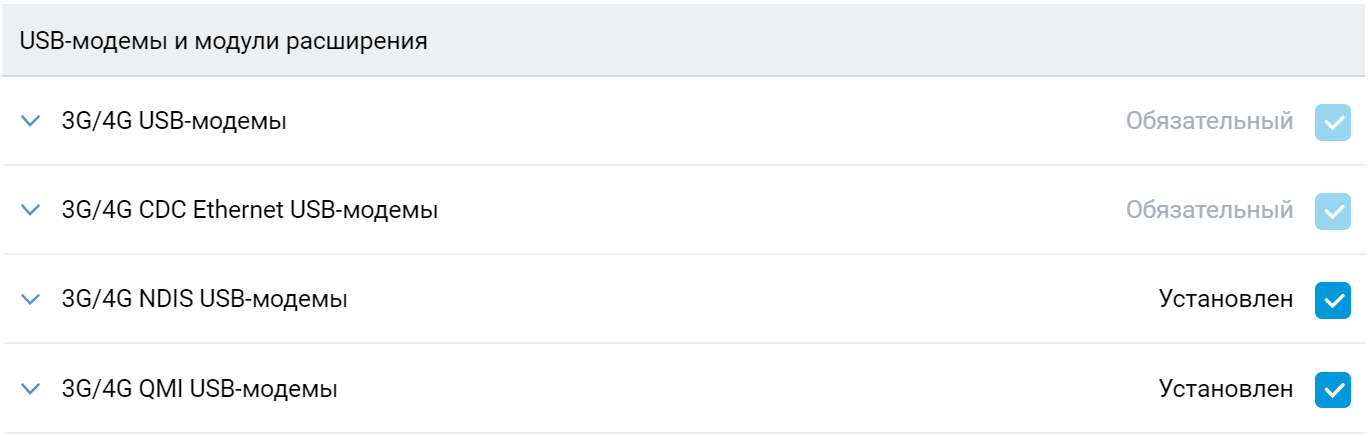Uncheck the 3G/4G QMI USB-модемы component

pos(1332,389)
